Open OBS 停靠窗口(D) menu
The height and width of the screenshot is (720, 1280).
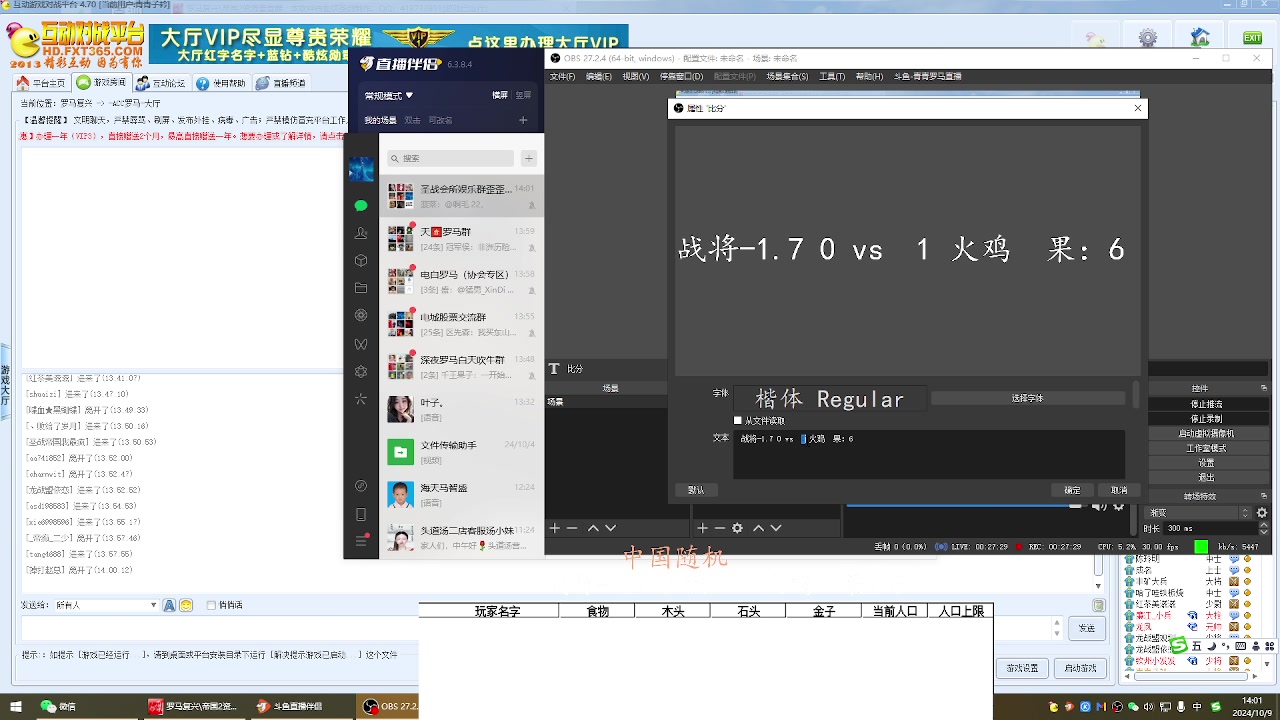tap(681, 76)
